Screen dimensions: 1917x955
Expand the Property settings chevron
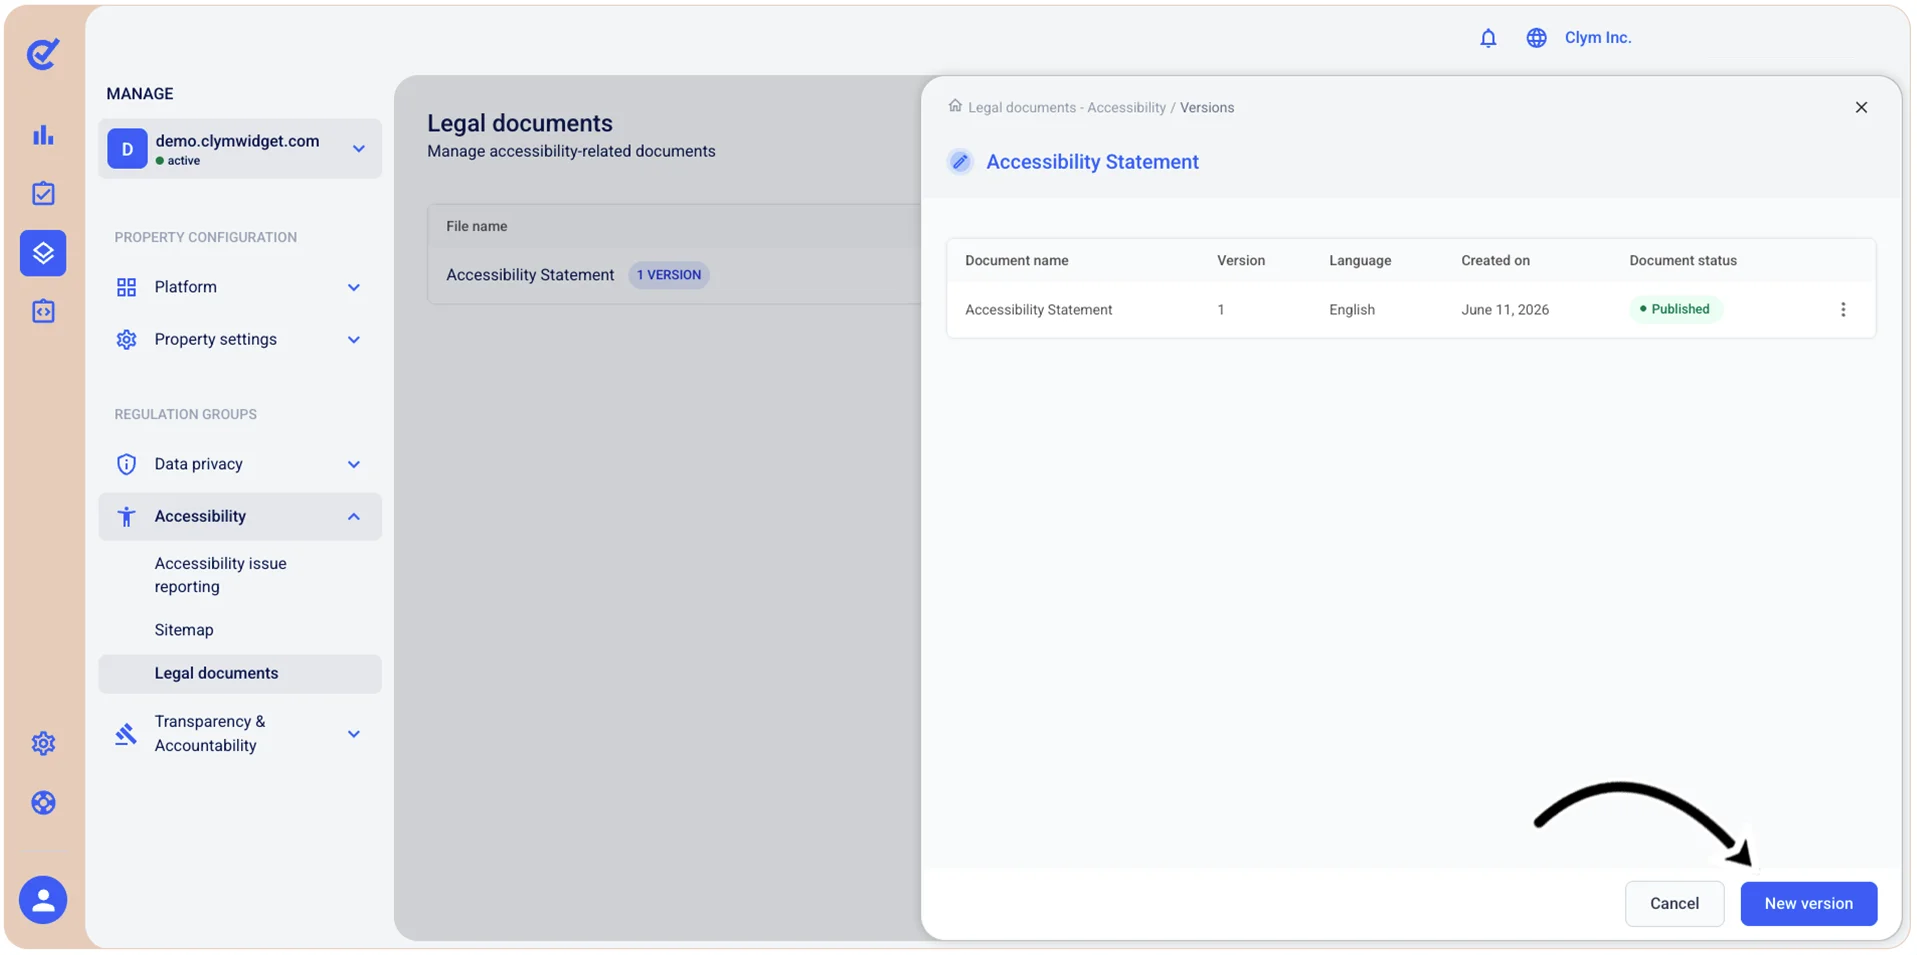pyautogui.click(x=354, y=340)
